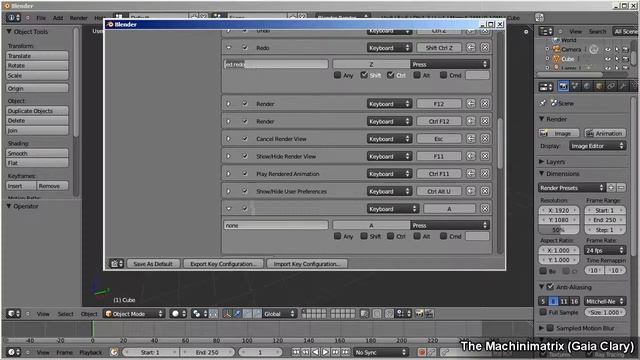Click play animation button in timeline
Screen dimensions: 640x360
pyautogui.click(x=325, y=352)
